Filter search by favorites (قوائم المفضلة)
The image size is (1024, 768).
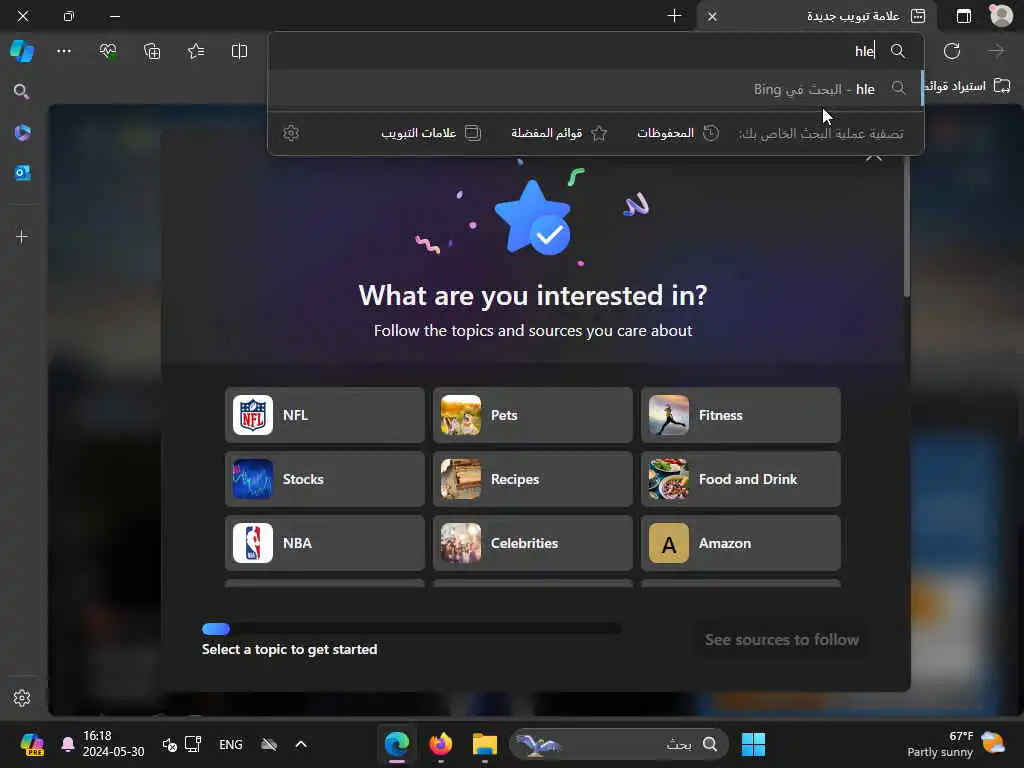point(559,133)
